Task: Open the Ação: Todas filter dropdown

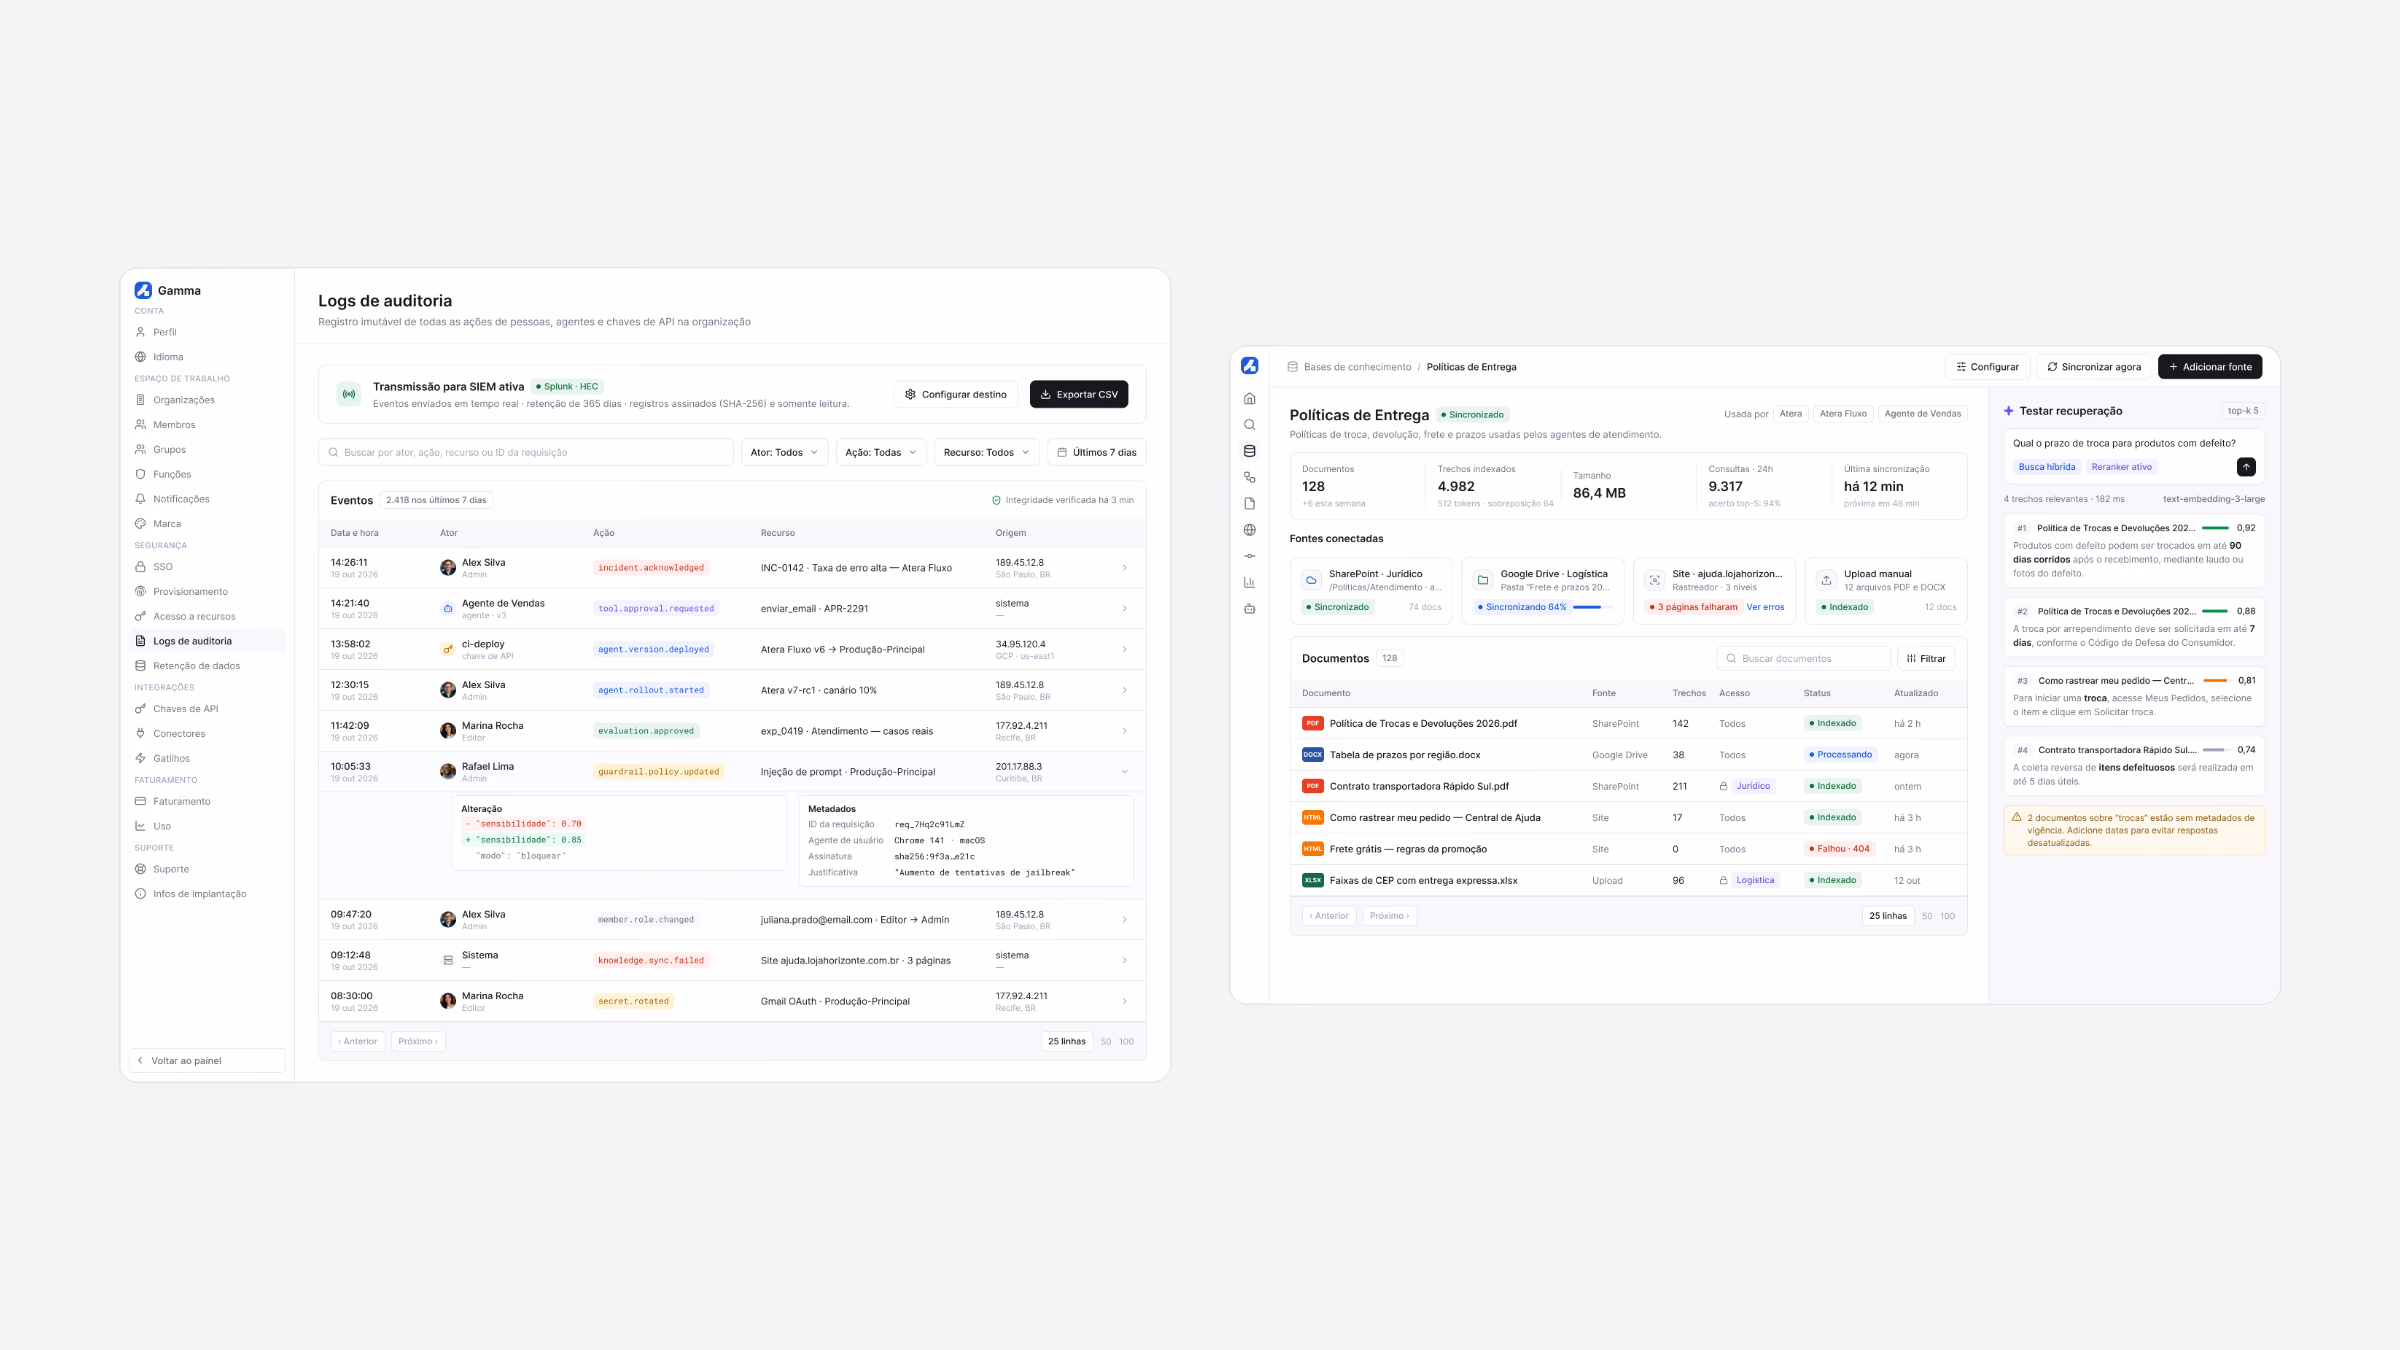Action: [880, 452]
